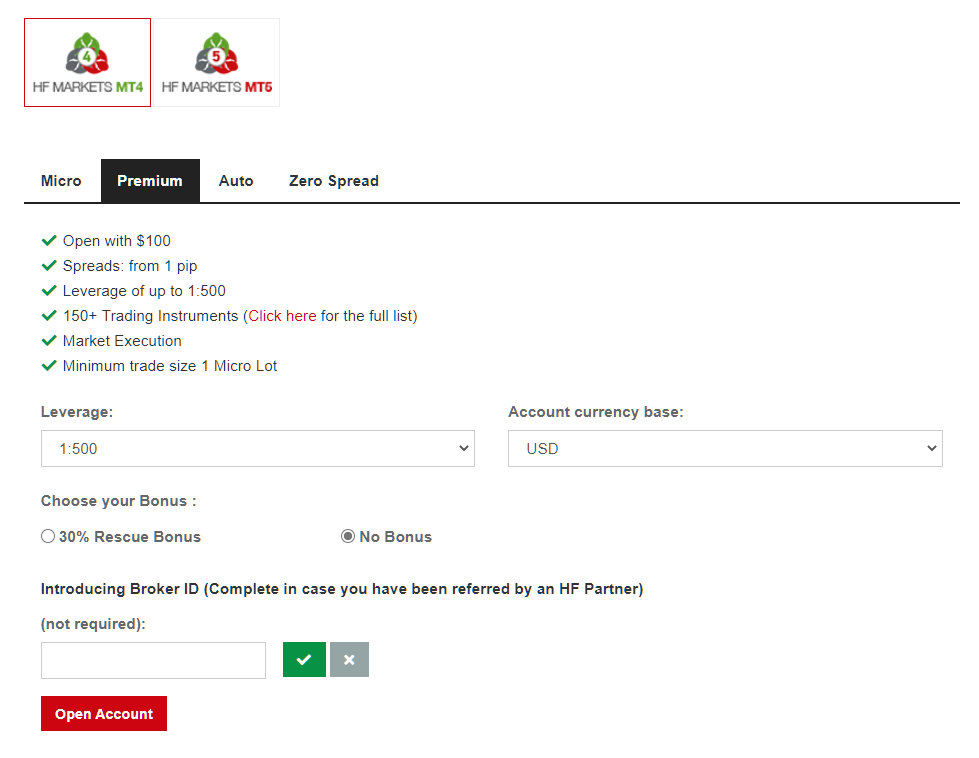Screen dimensions: 979x758
Task: Clear Broker ID with grey X button
Action: [349, 659]
